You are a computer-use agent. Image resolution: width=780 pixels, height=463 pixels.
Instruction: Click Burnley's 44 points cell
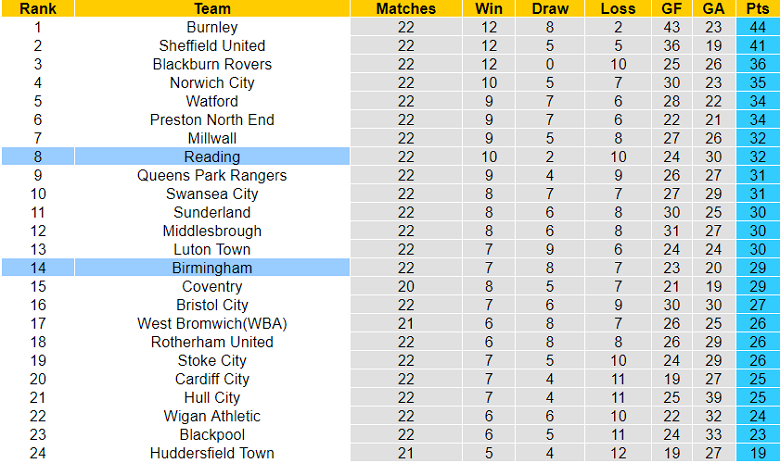757,27
